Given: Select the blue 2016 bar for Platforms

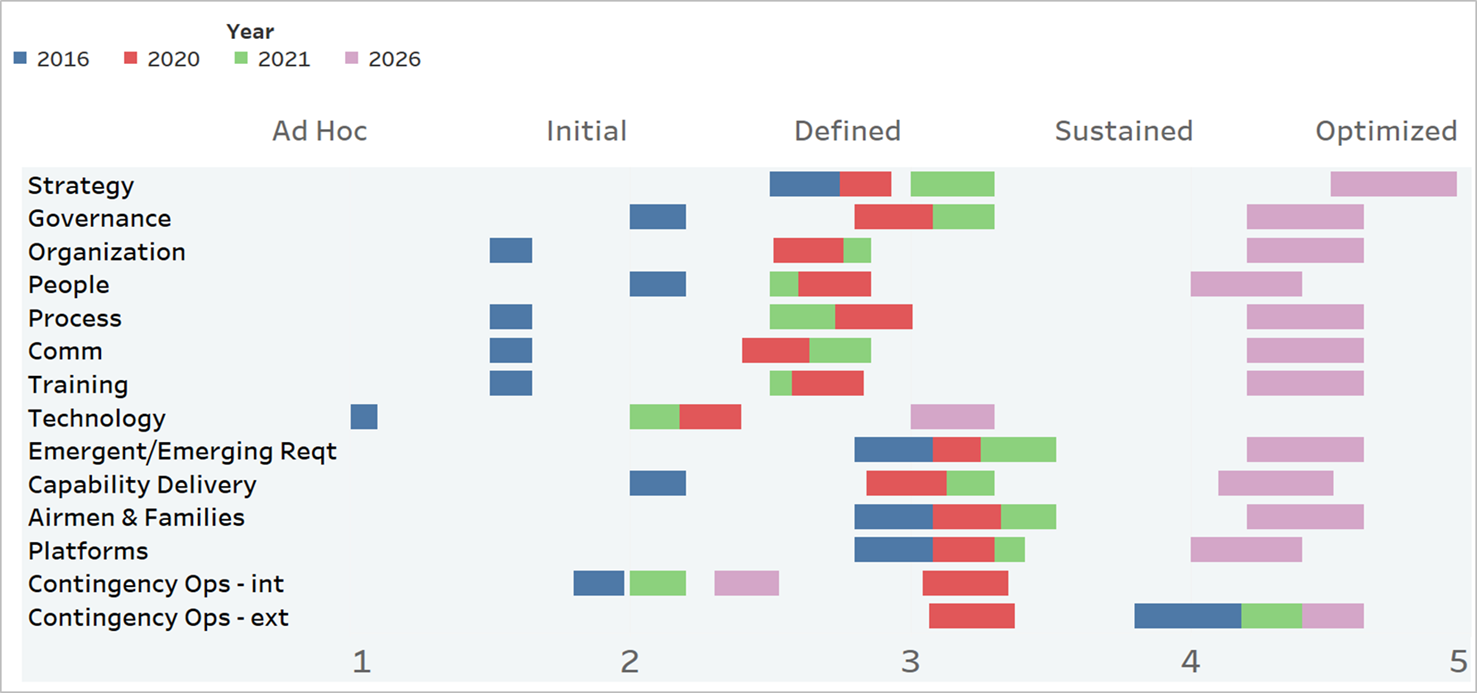Looking at the screenshot, I should point(893,550).
